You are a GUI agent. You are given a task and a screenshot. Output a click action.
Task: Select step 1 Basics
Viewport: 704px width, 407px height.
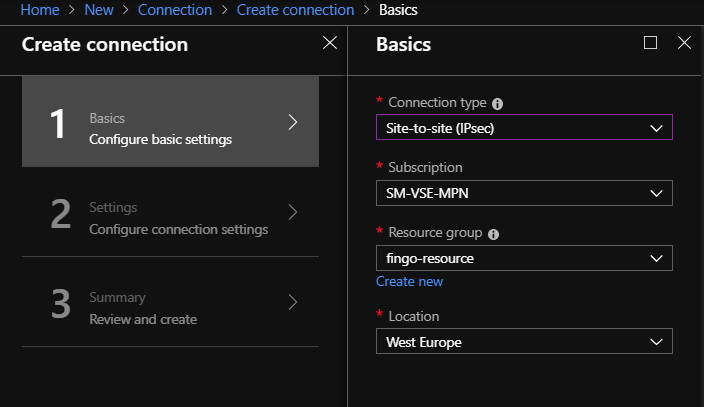[170, 122]
